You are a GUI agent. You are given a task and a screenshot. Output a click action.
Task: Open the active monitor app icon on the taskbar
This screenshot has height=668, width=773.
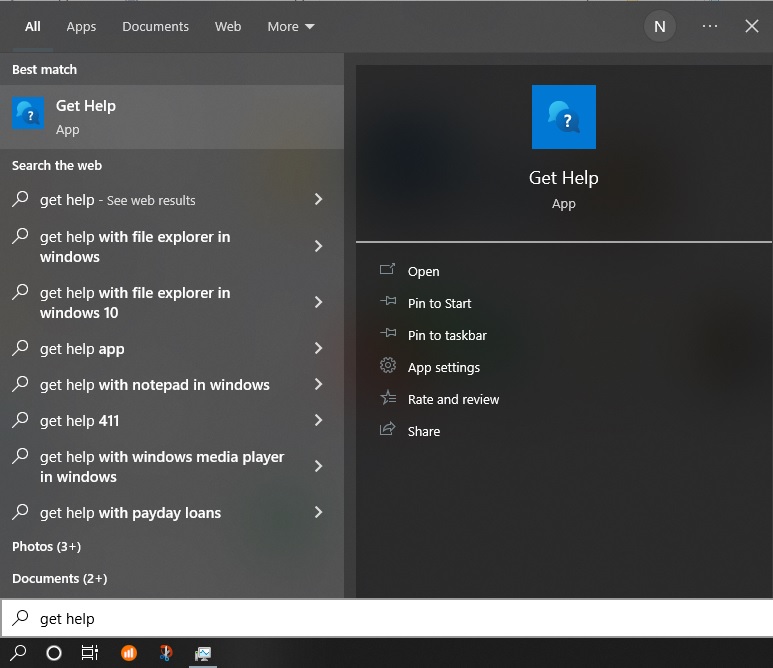pyautogui.click(x=203, y=654)
